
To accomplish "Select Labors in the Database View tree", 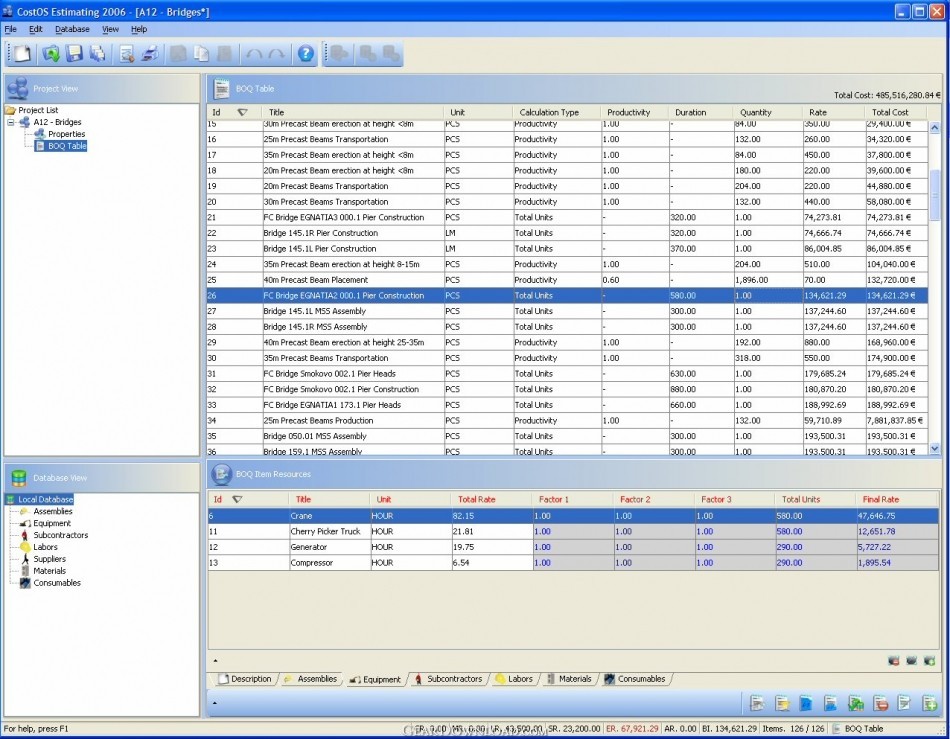I will click(45, 547).
